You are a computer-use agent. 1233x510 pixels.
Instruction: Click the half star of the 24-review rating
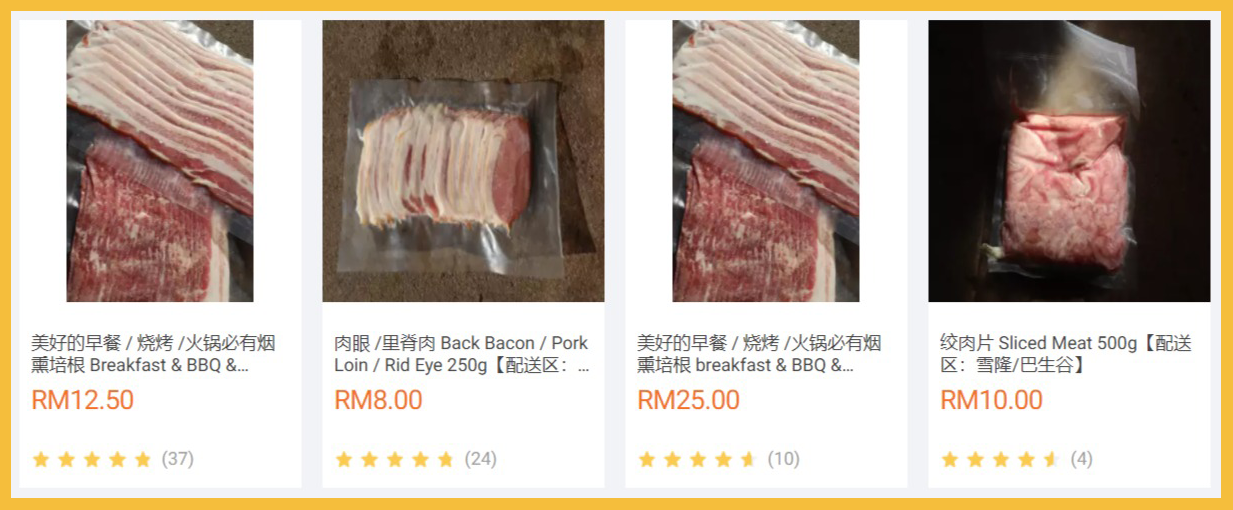coord(446,460)
